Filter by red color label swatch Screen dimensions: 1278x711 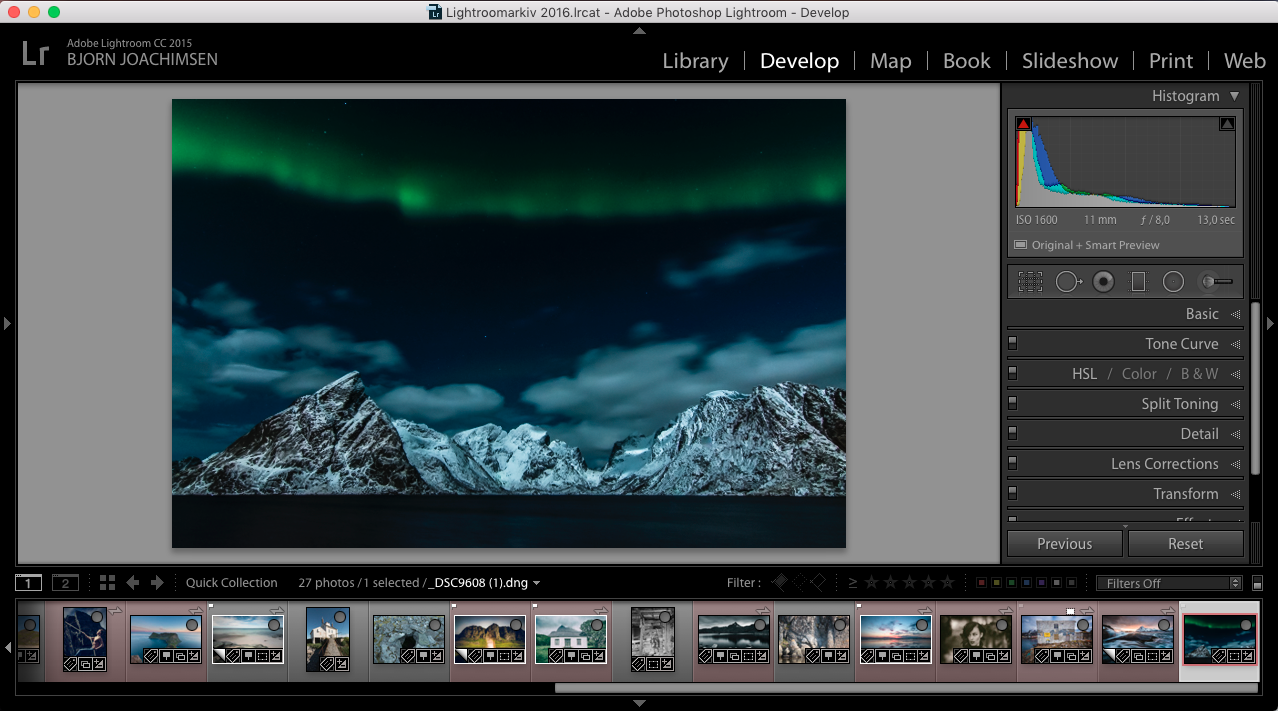981,583
